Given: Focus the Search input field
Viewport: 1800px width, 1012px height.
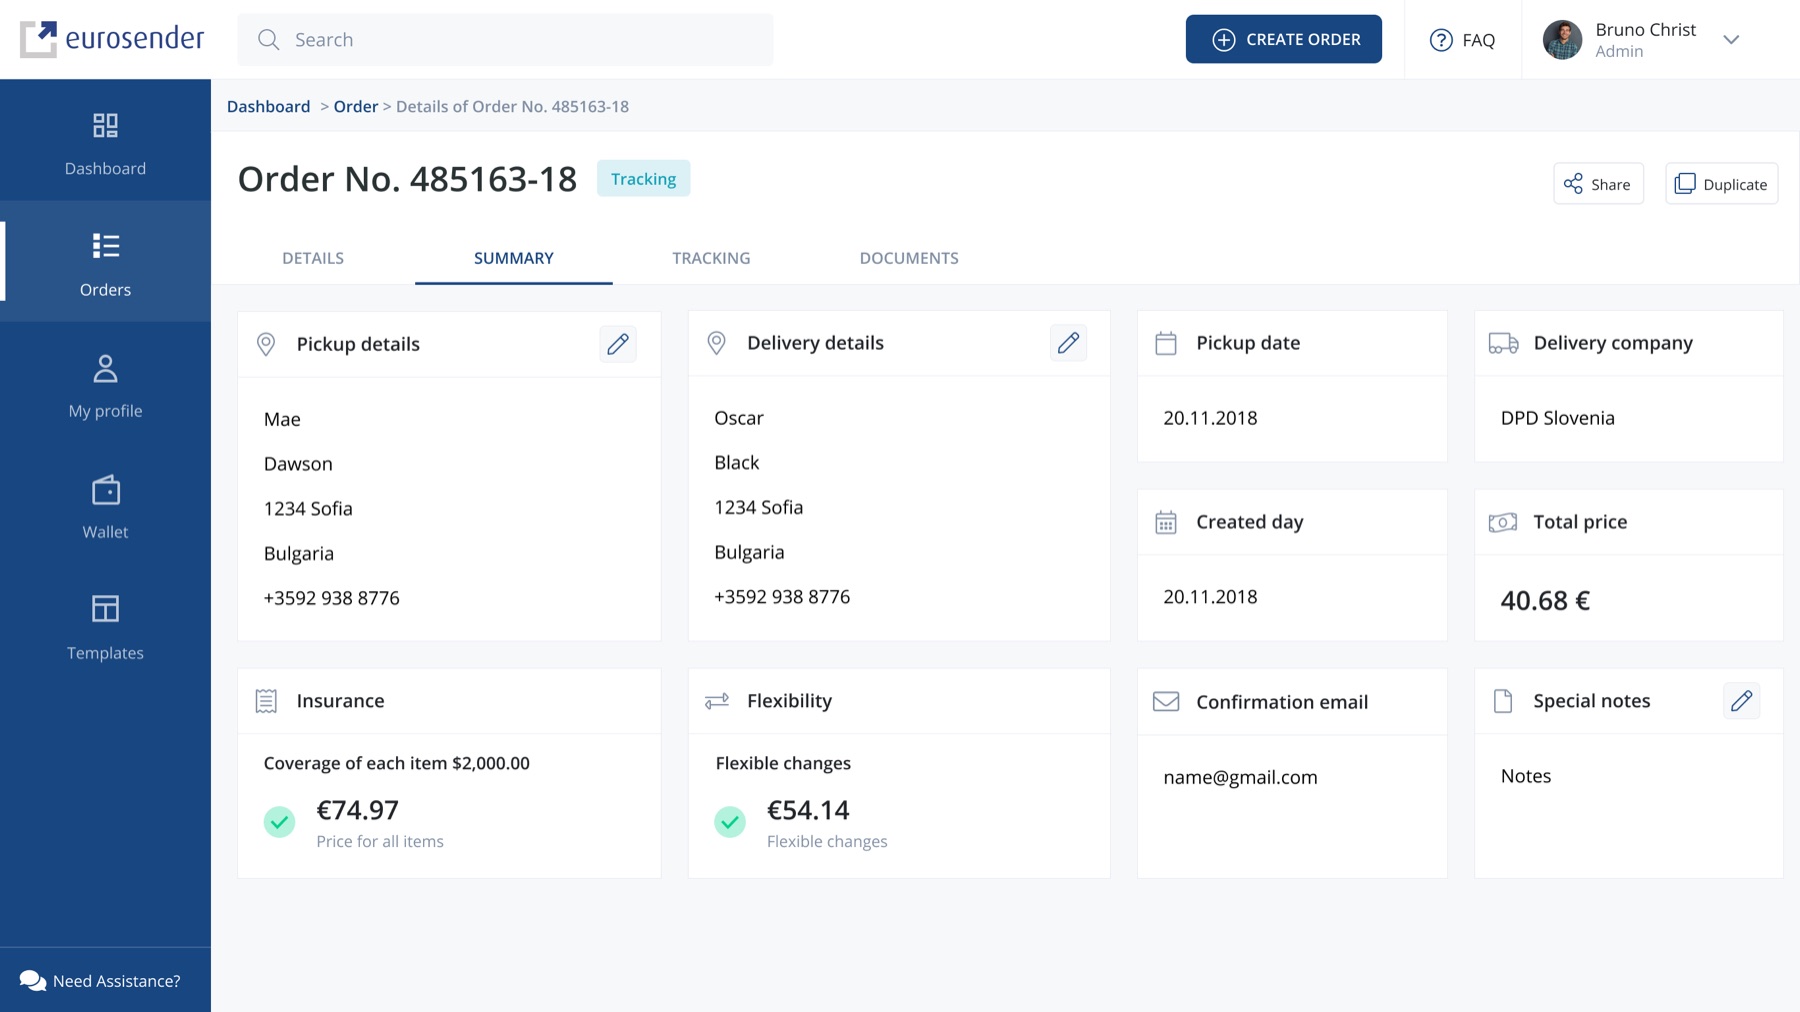Looking at the screenshot, I should [505, 40].
